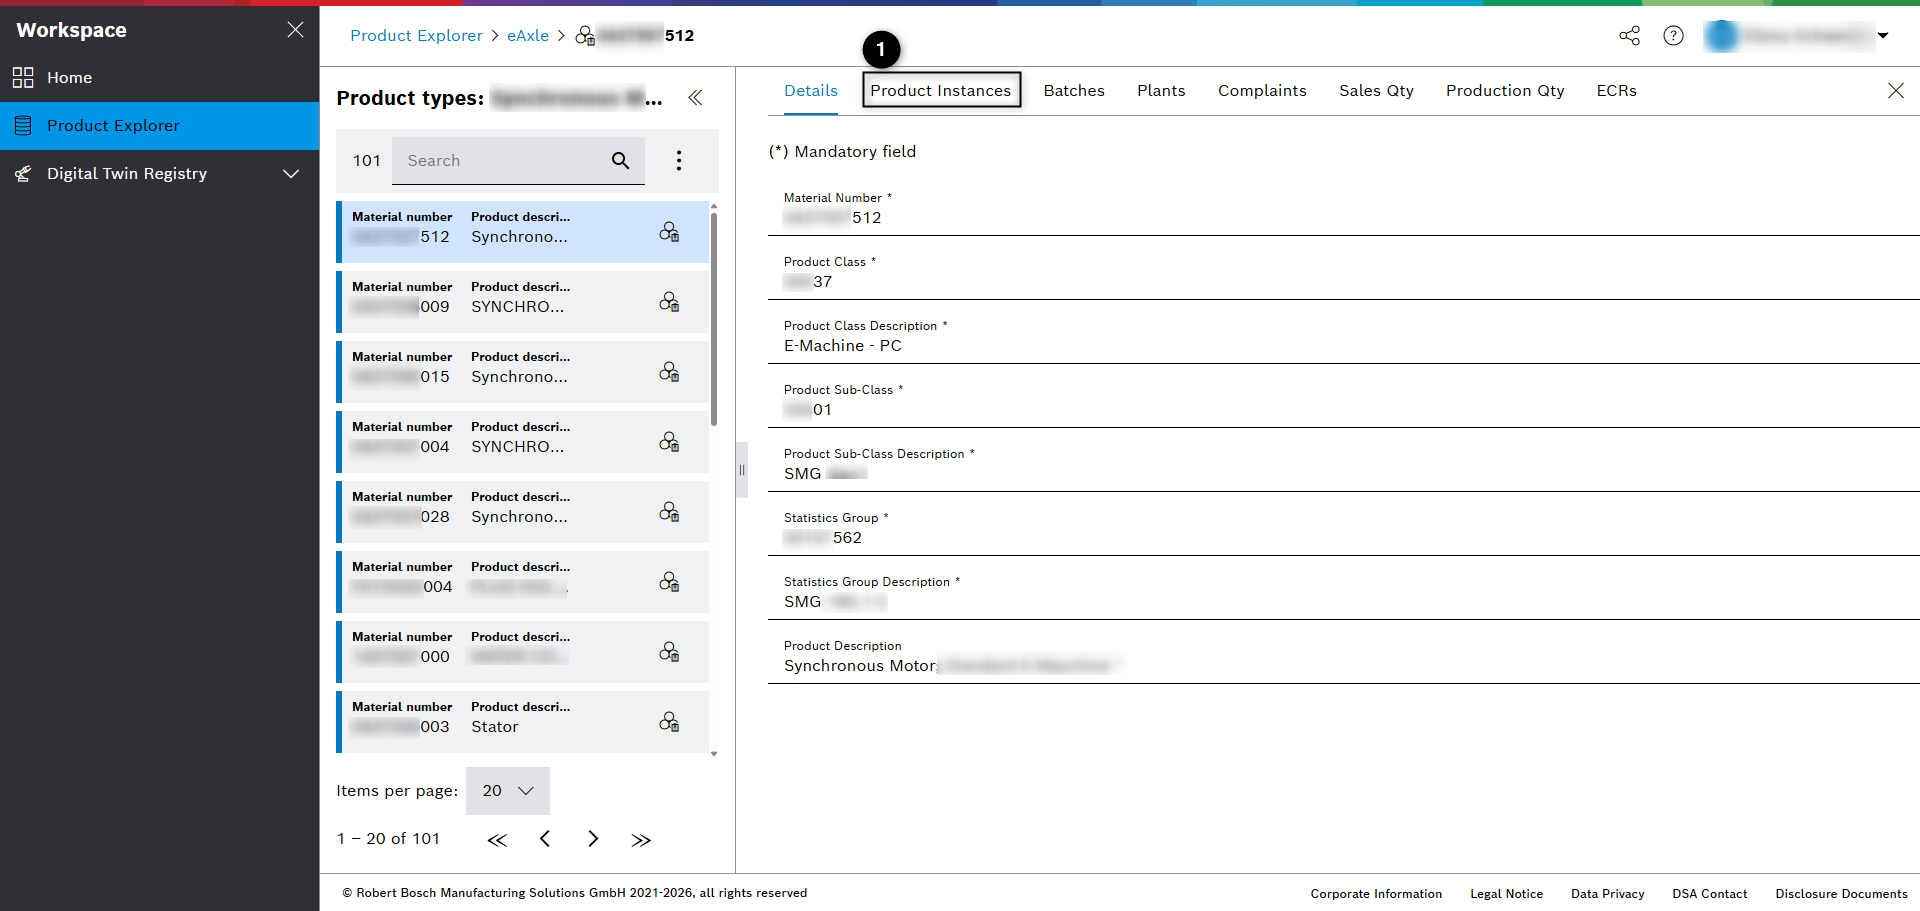Click the product list vertical scrollbar

tap(713, 320)
